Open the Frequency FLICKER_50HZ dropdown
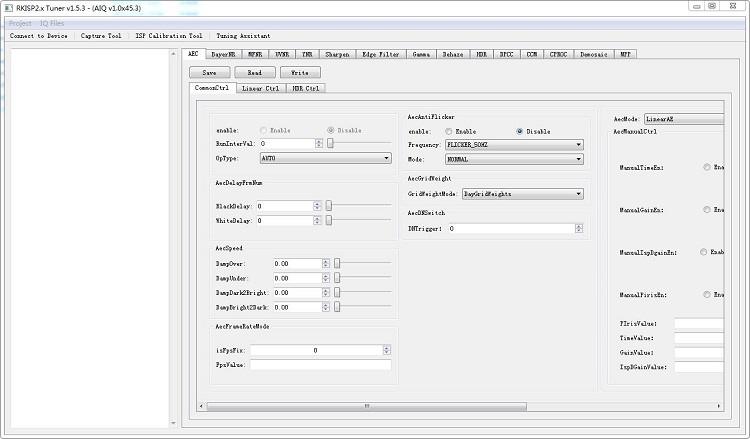750x439 pixels. pyautogui.click(x=514, y=145)
